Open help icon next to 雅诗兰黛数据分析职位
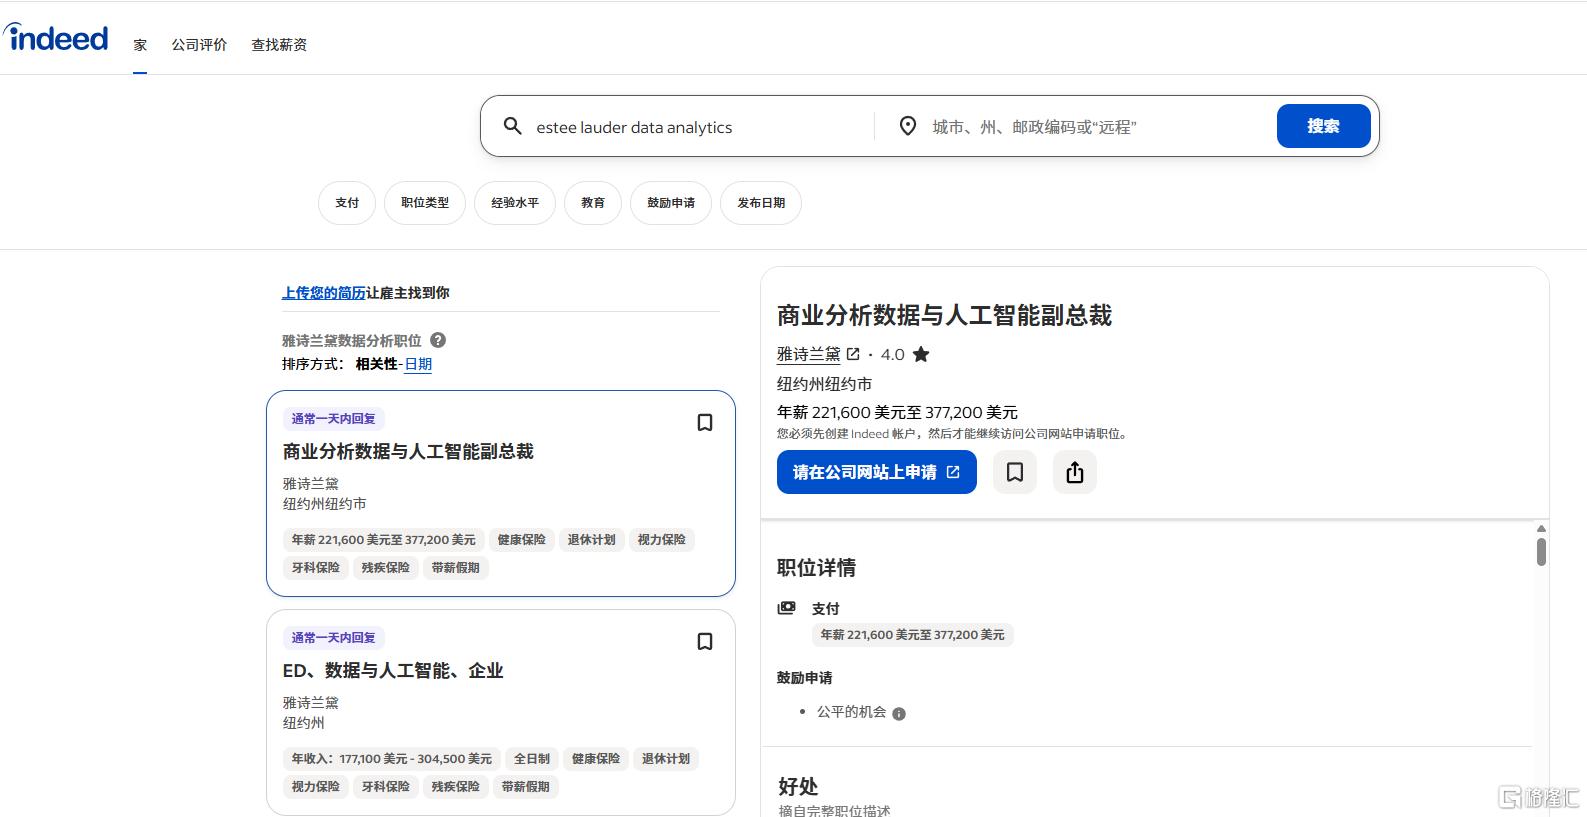This screenshot has height=817, width=1587. [438, 340]
